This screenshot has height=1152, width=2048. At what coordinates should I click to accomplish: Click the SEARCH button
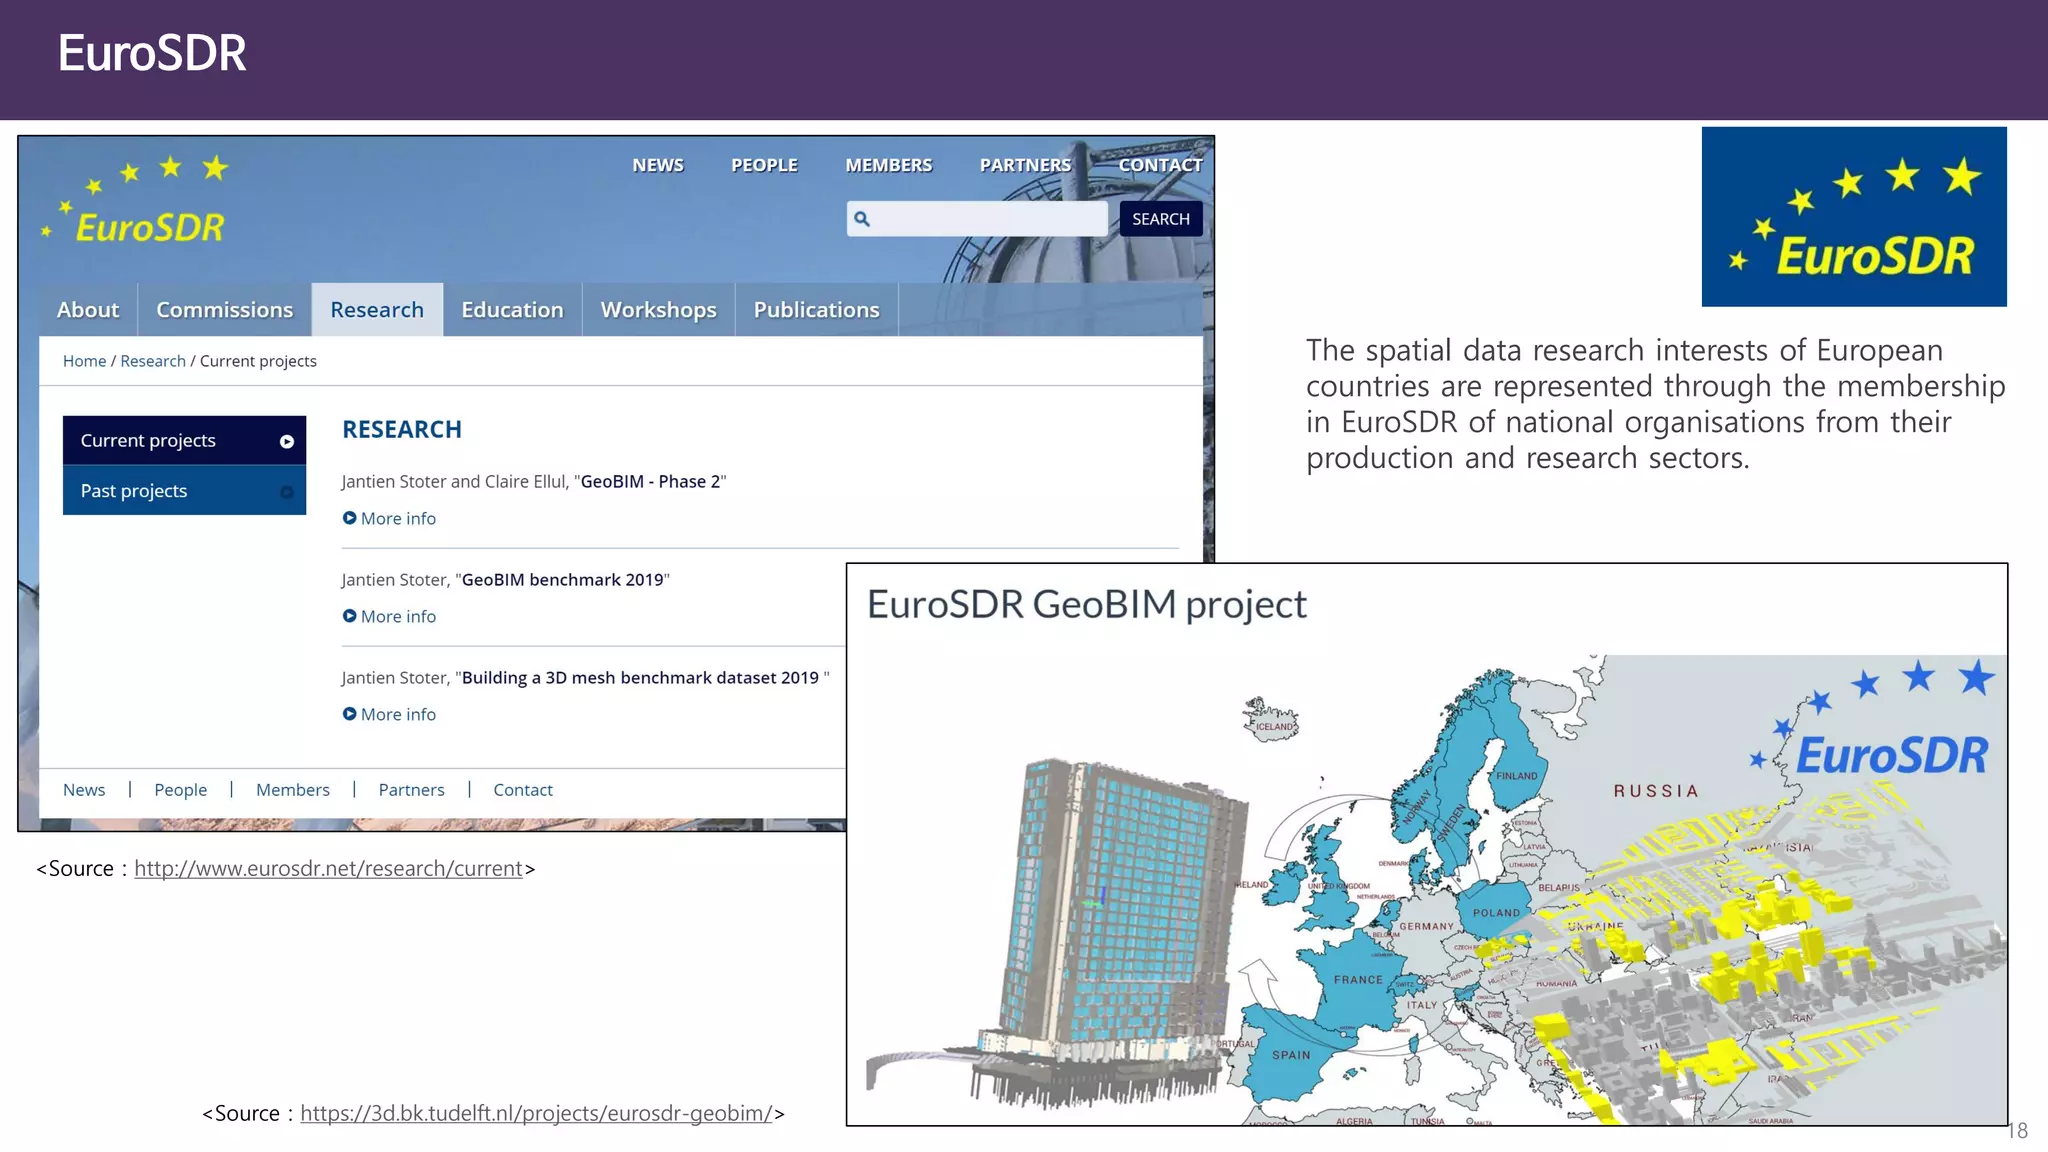pos(1161,219)
